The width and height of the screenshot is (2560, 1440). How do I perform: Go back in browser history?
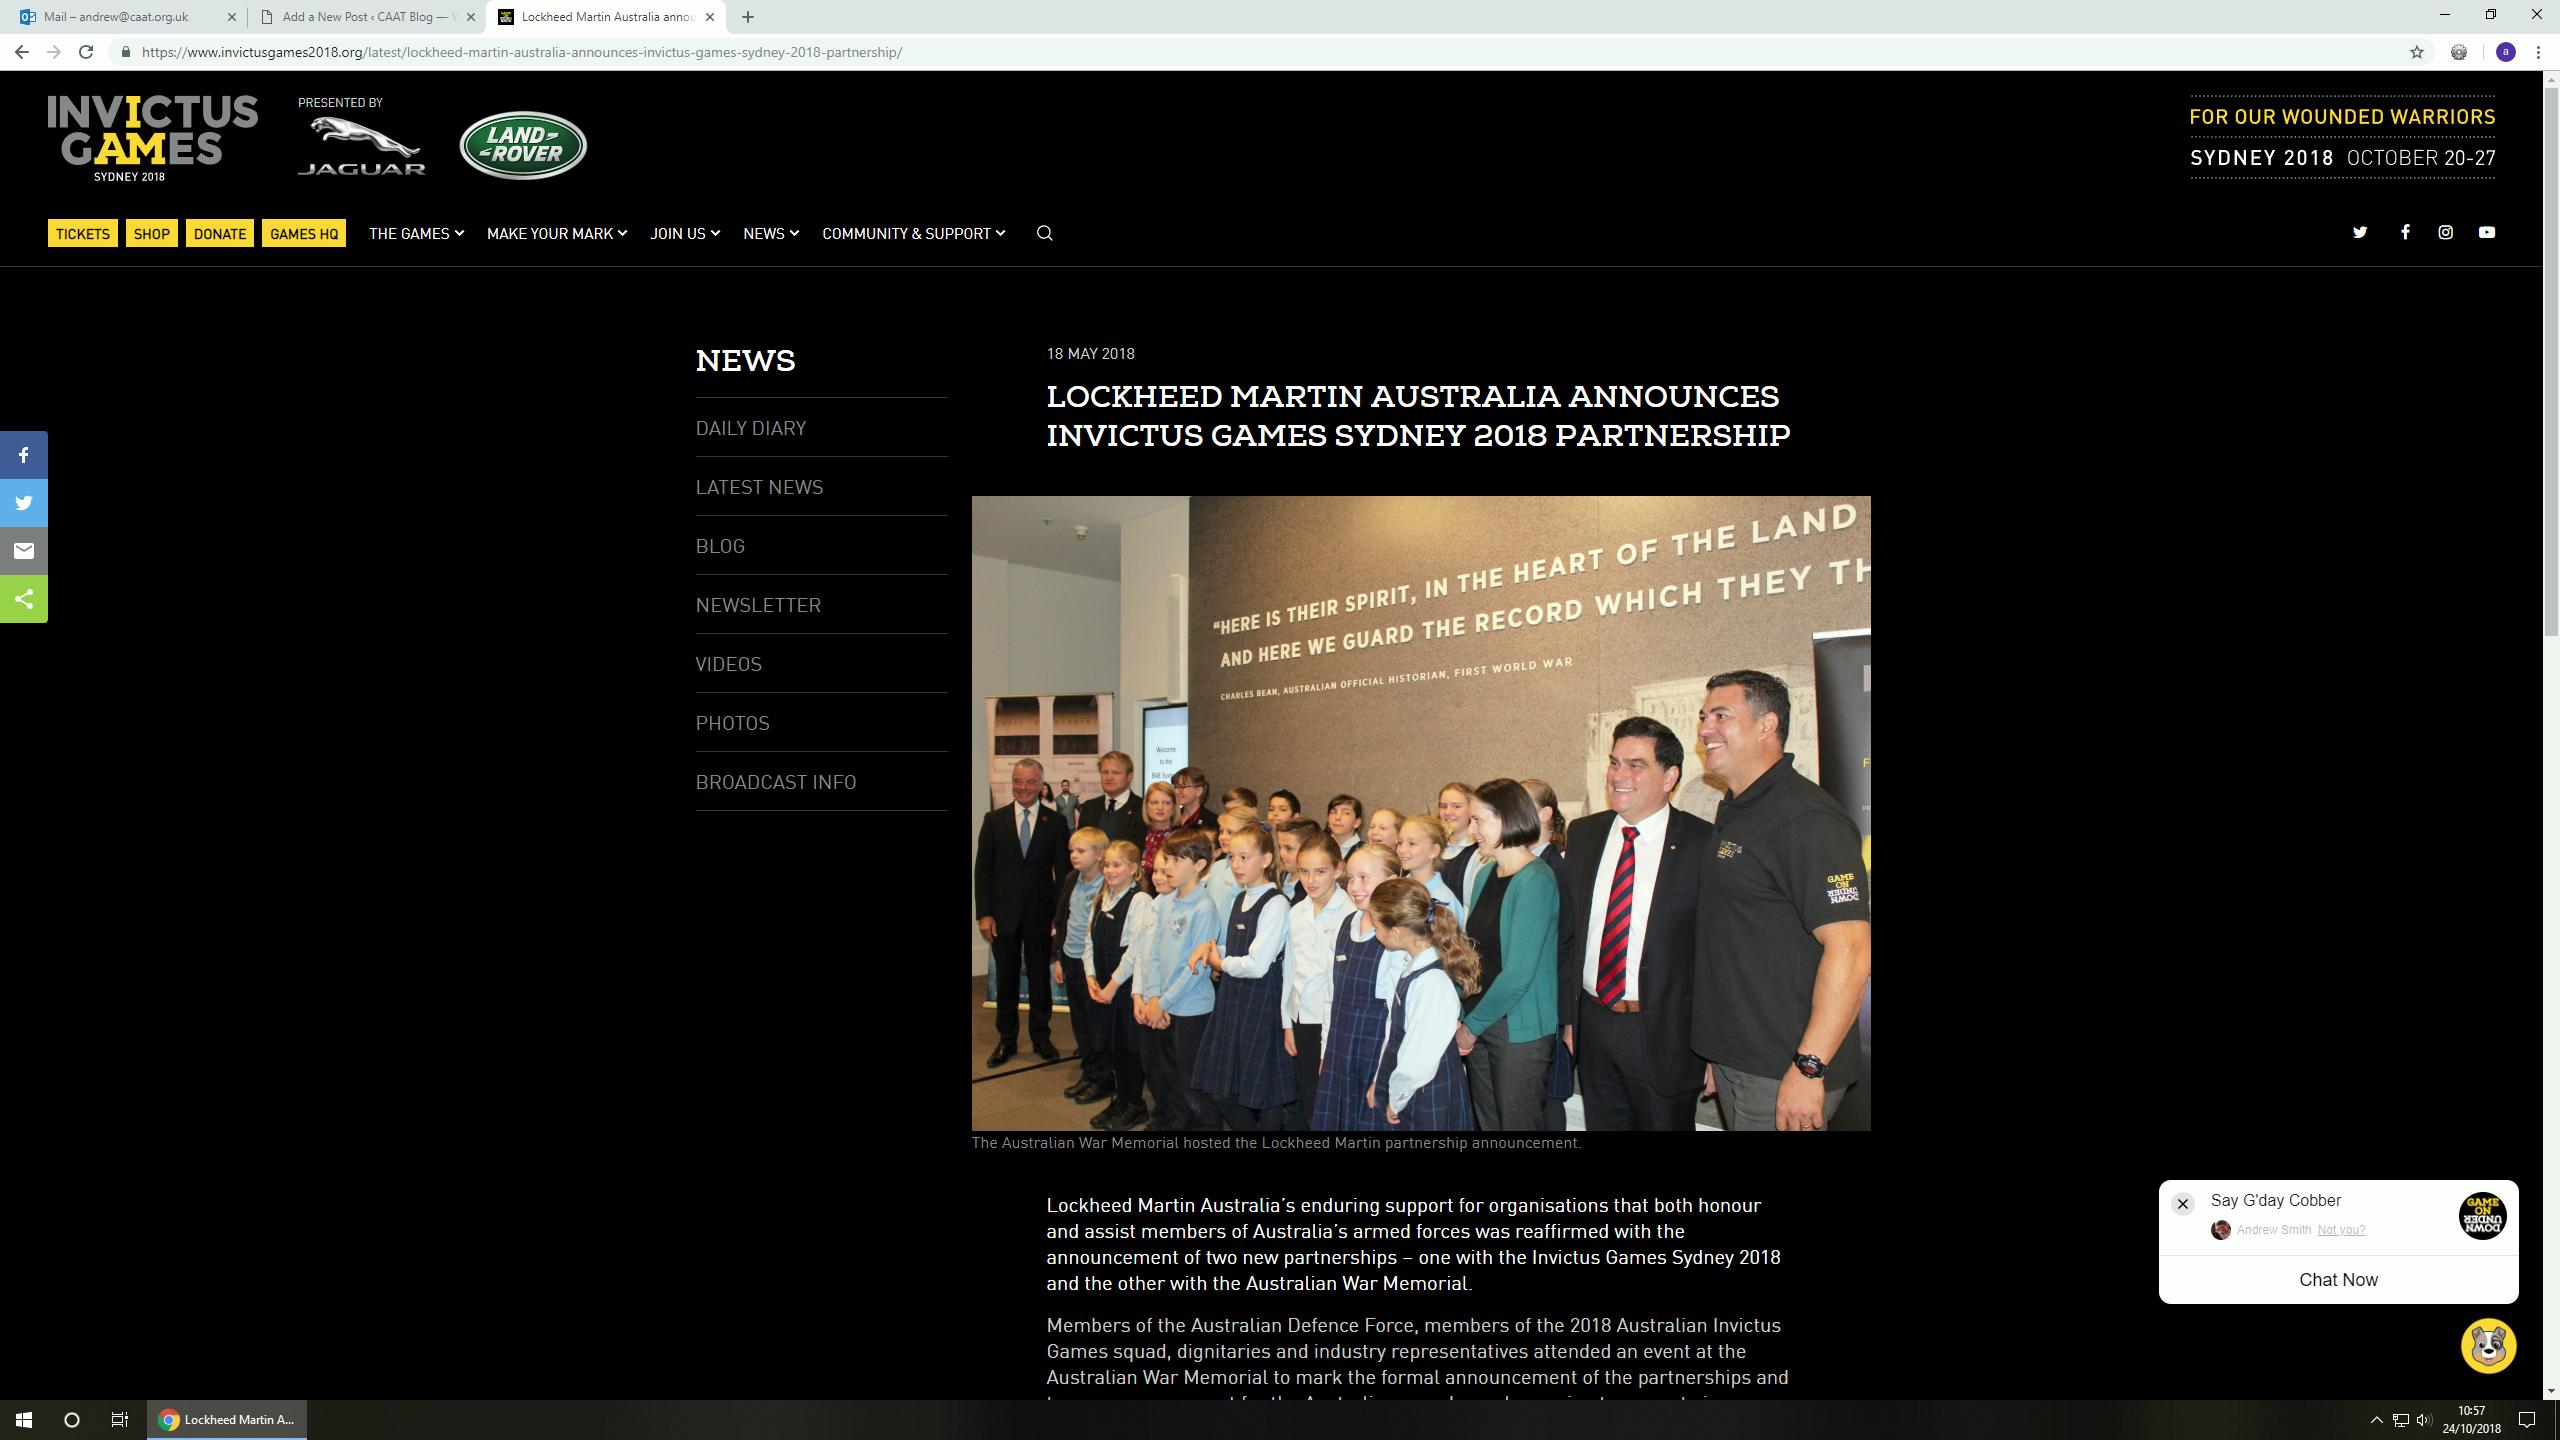tap(22, 52)
